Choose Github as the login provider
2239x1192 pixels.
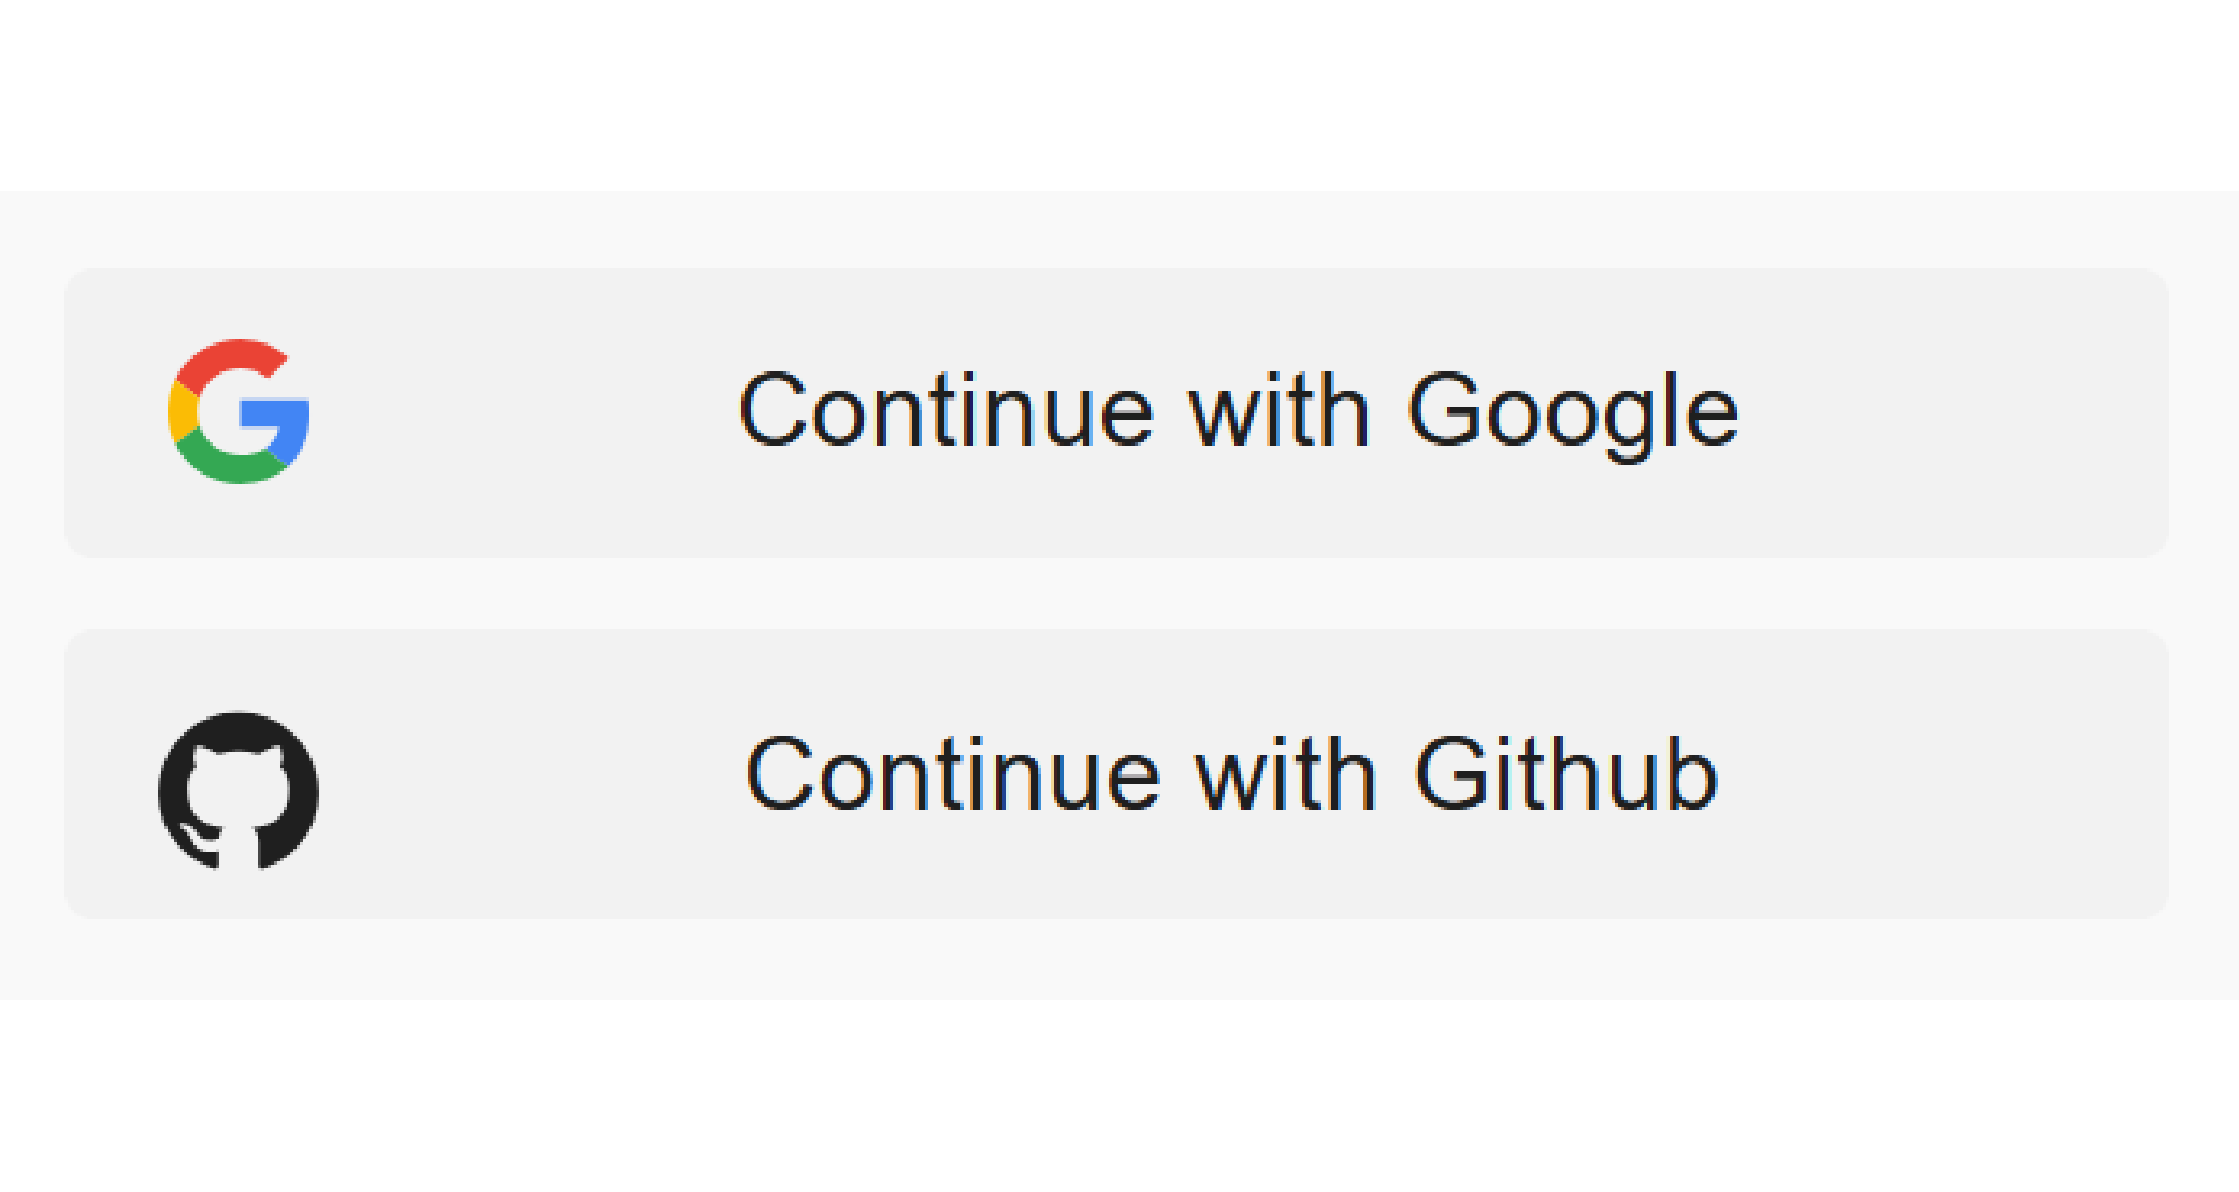[x=1116, y=773]
